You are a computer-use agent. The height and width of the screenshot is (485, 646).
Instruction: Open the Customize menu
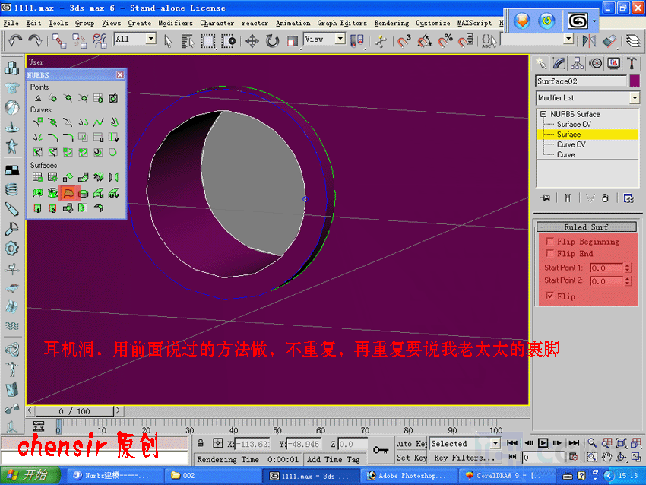433,23
